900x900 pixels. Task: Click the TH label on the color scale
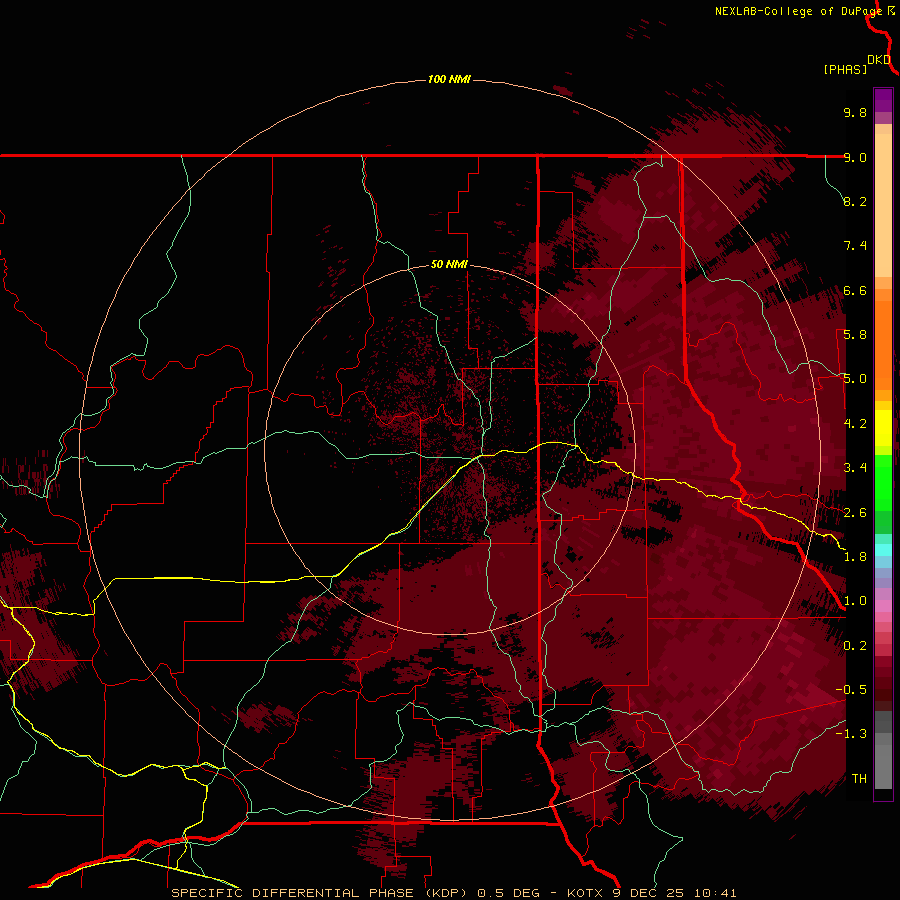(x=859, y=779)
